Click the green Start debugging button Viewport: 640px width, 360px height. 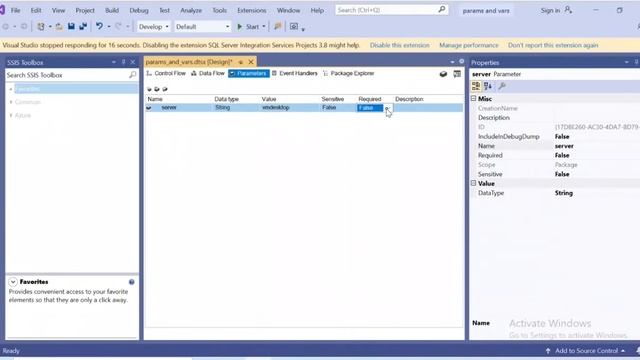click(248, 27)
